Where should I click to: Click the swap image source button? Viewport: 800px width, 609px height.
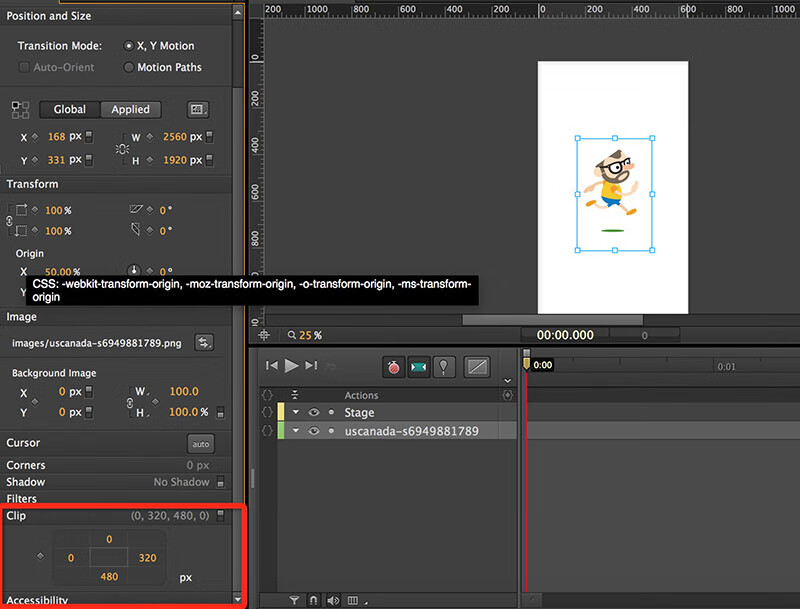pos(204,342)
